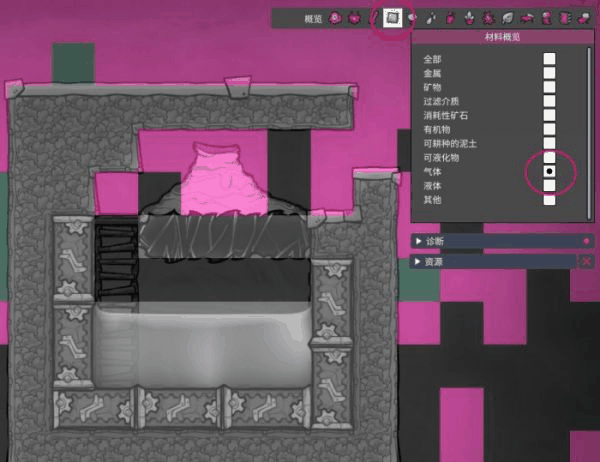The width and height of the screenshot is (600, 462).
Task: Check the 液体 (Liquid) filter box
Action: point(549,186)
